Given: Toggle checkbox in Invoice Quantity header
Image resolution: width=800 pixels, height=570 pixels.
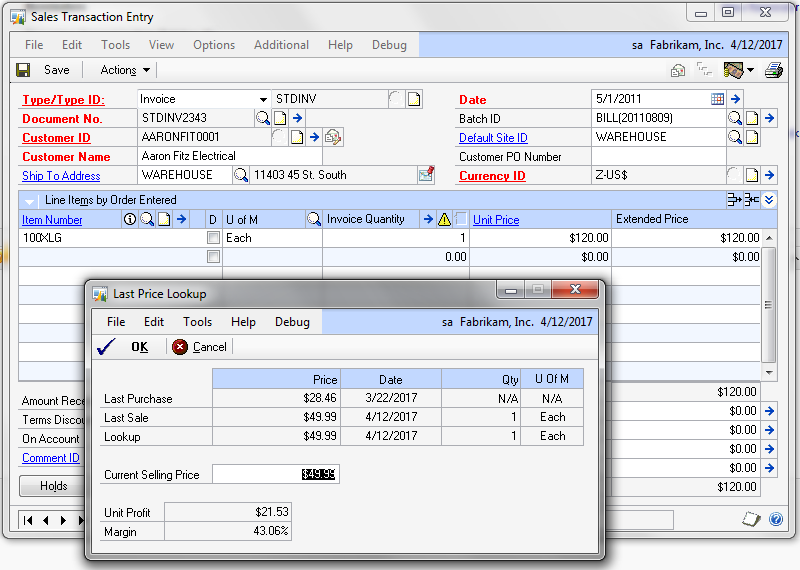Looking at the screenshot, I should [x=461, y=219].
